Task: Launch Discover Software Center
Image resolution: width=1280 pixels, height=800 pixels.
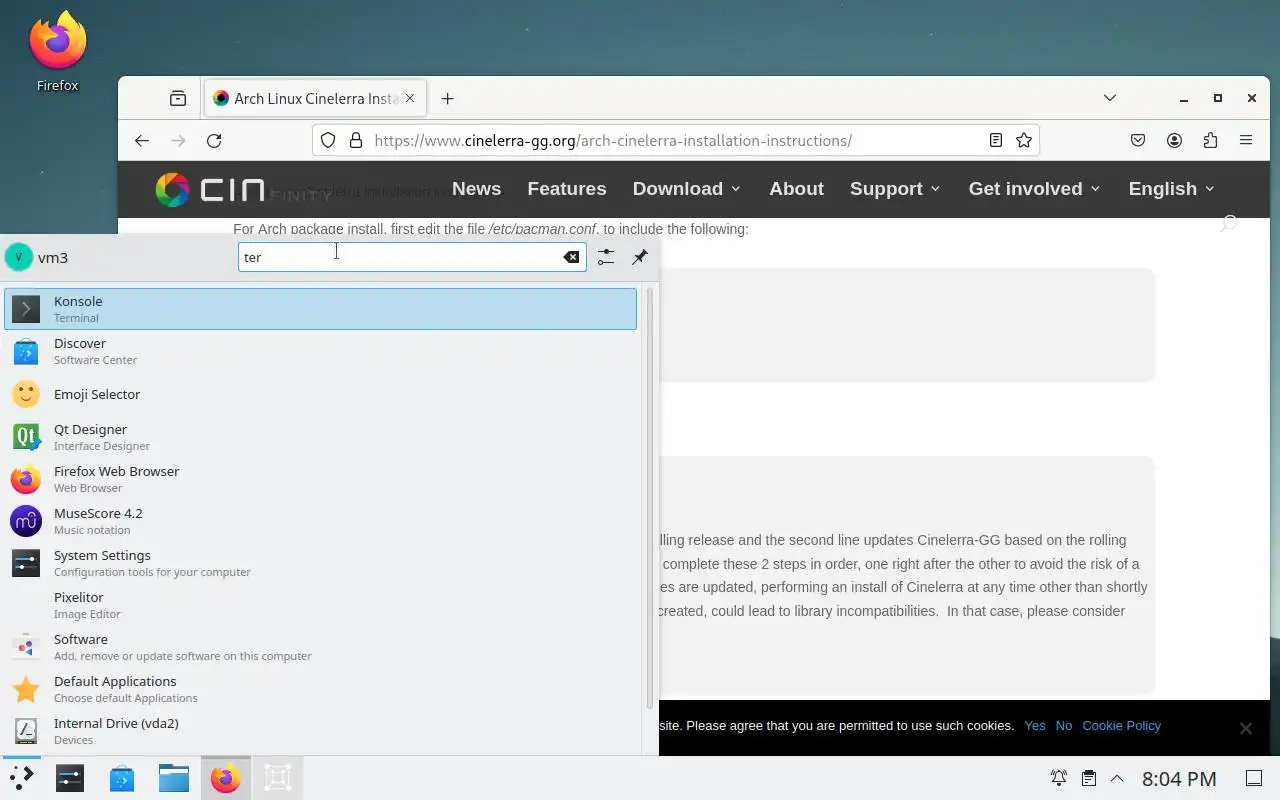Action: (320, 351)
